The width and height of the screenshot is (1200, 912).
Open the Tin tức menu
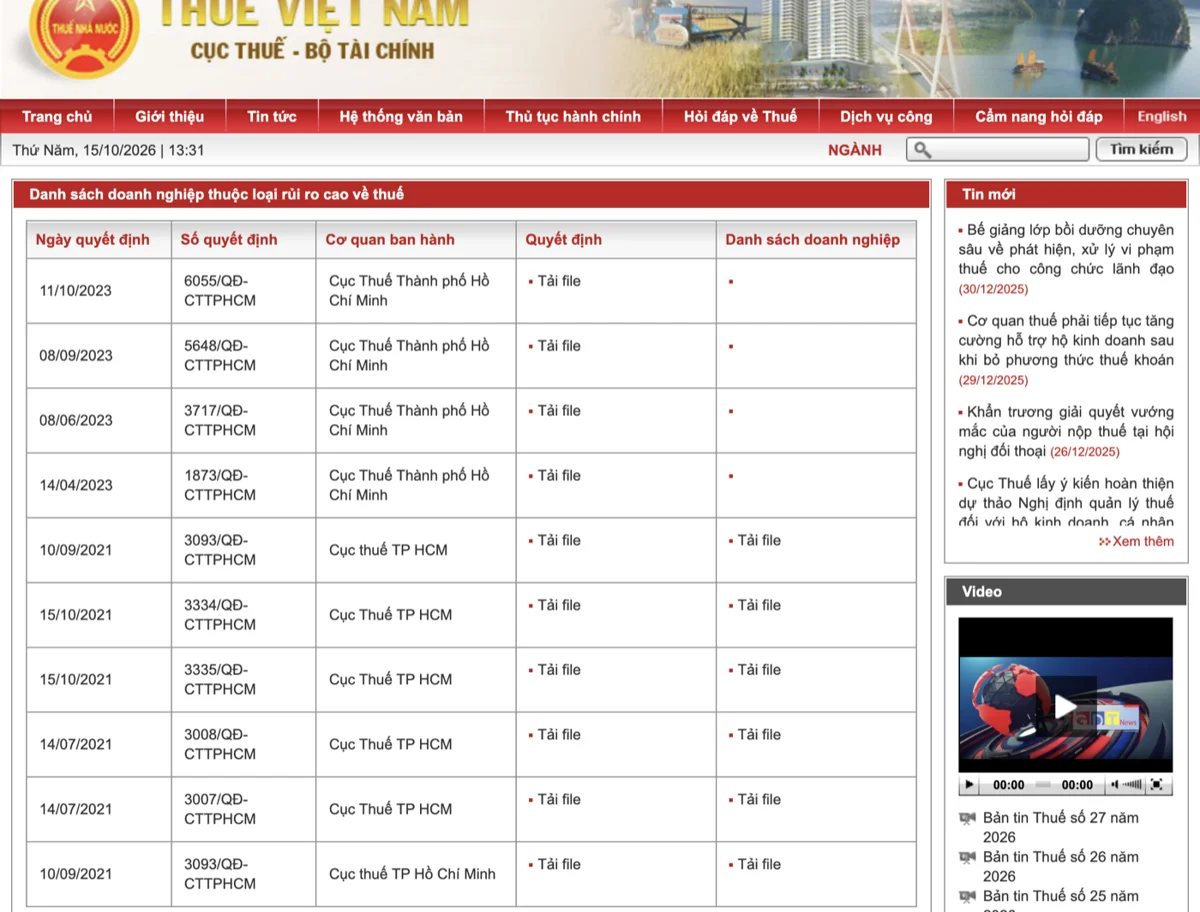coord(272,117)
